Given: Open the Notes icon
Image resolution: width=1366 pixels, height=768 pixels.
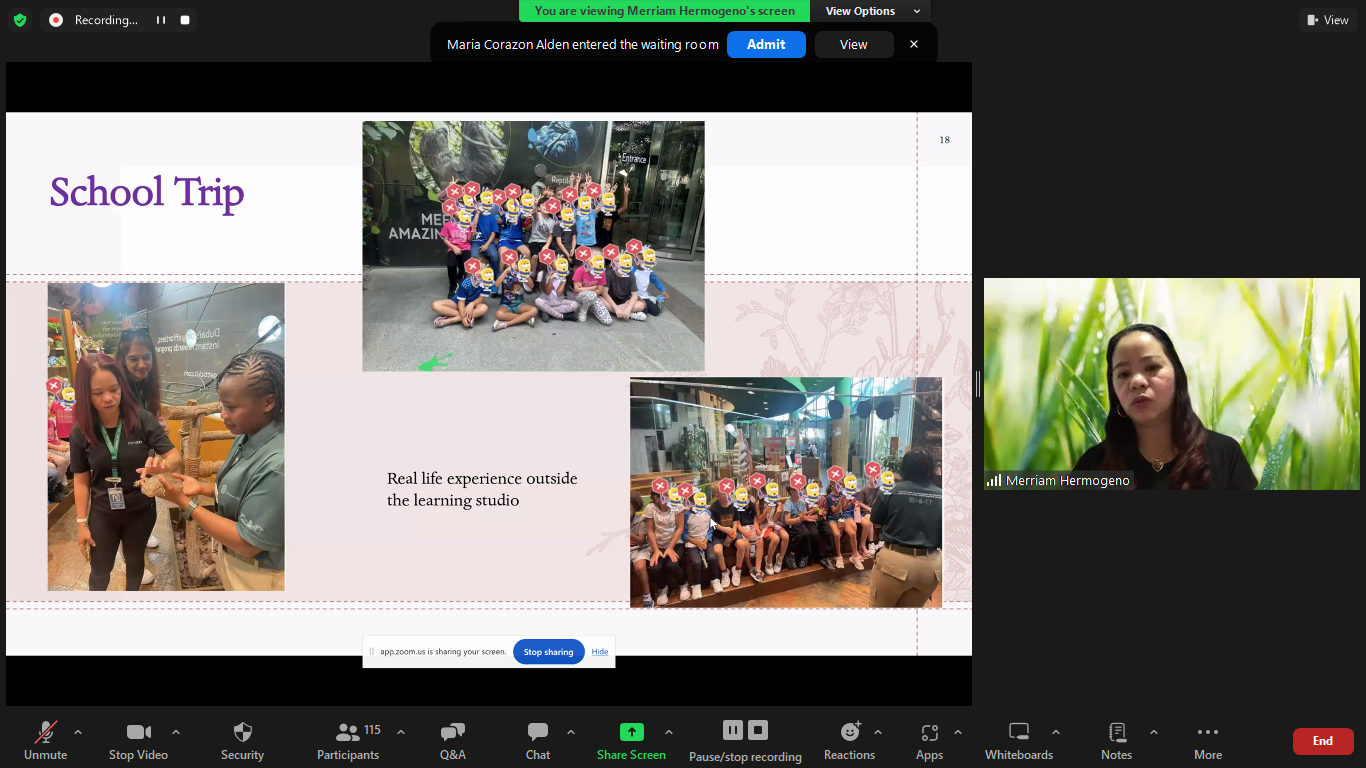Looking at the screenshot, I should tap(1116, 740).
